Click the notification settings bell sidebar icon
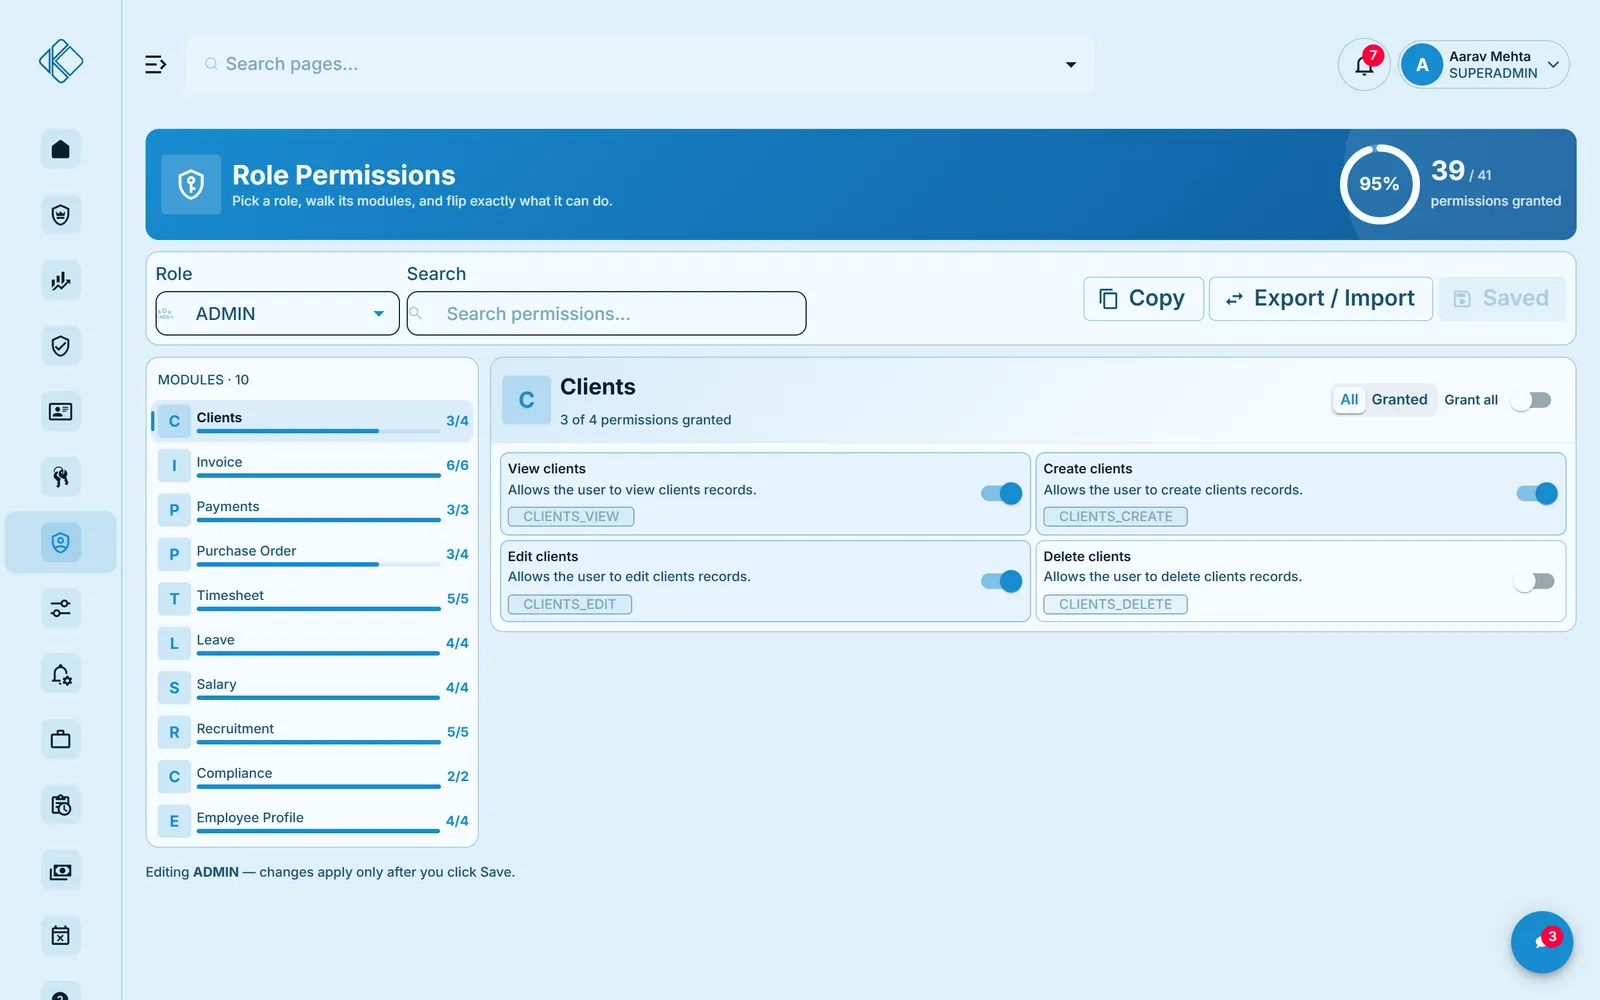Screen dimensions: 1600x1000 [61, 674]
